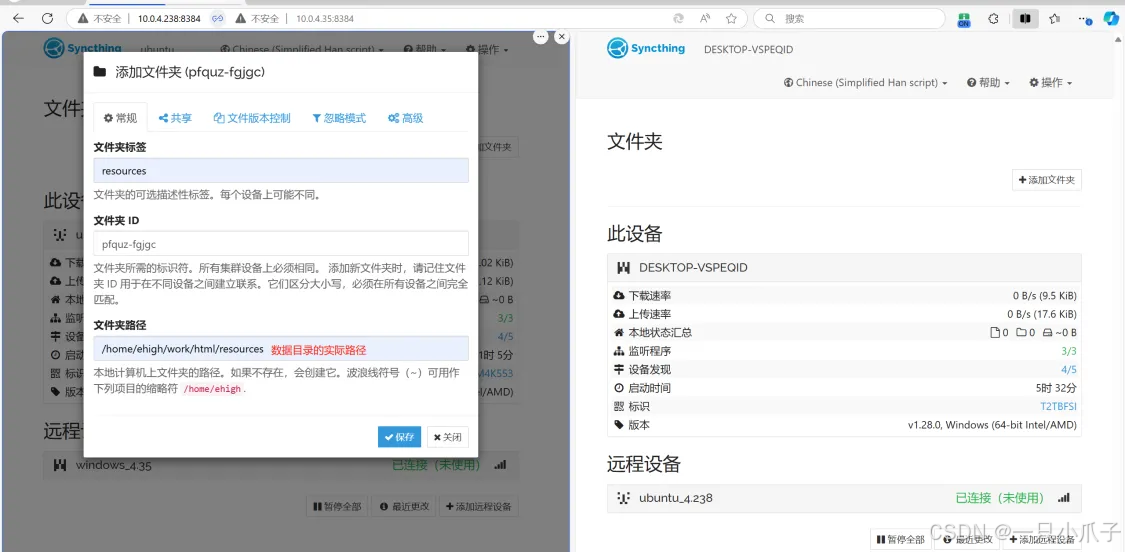This screenshot has height=552, width=1125.
Task: Add page to favorites with star icon
Action: (731, 19)
